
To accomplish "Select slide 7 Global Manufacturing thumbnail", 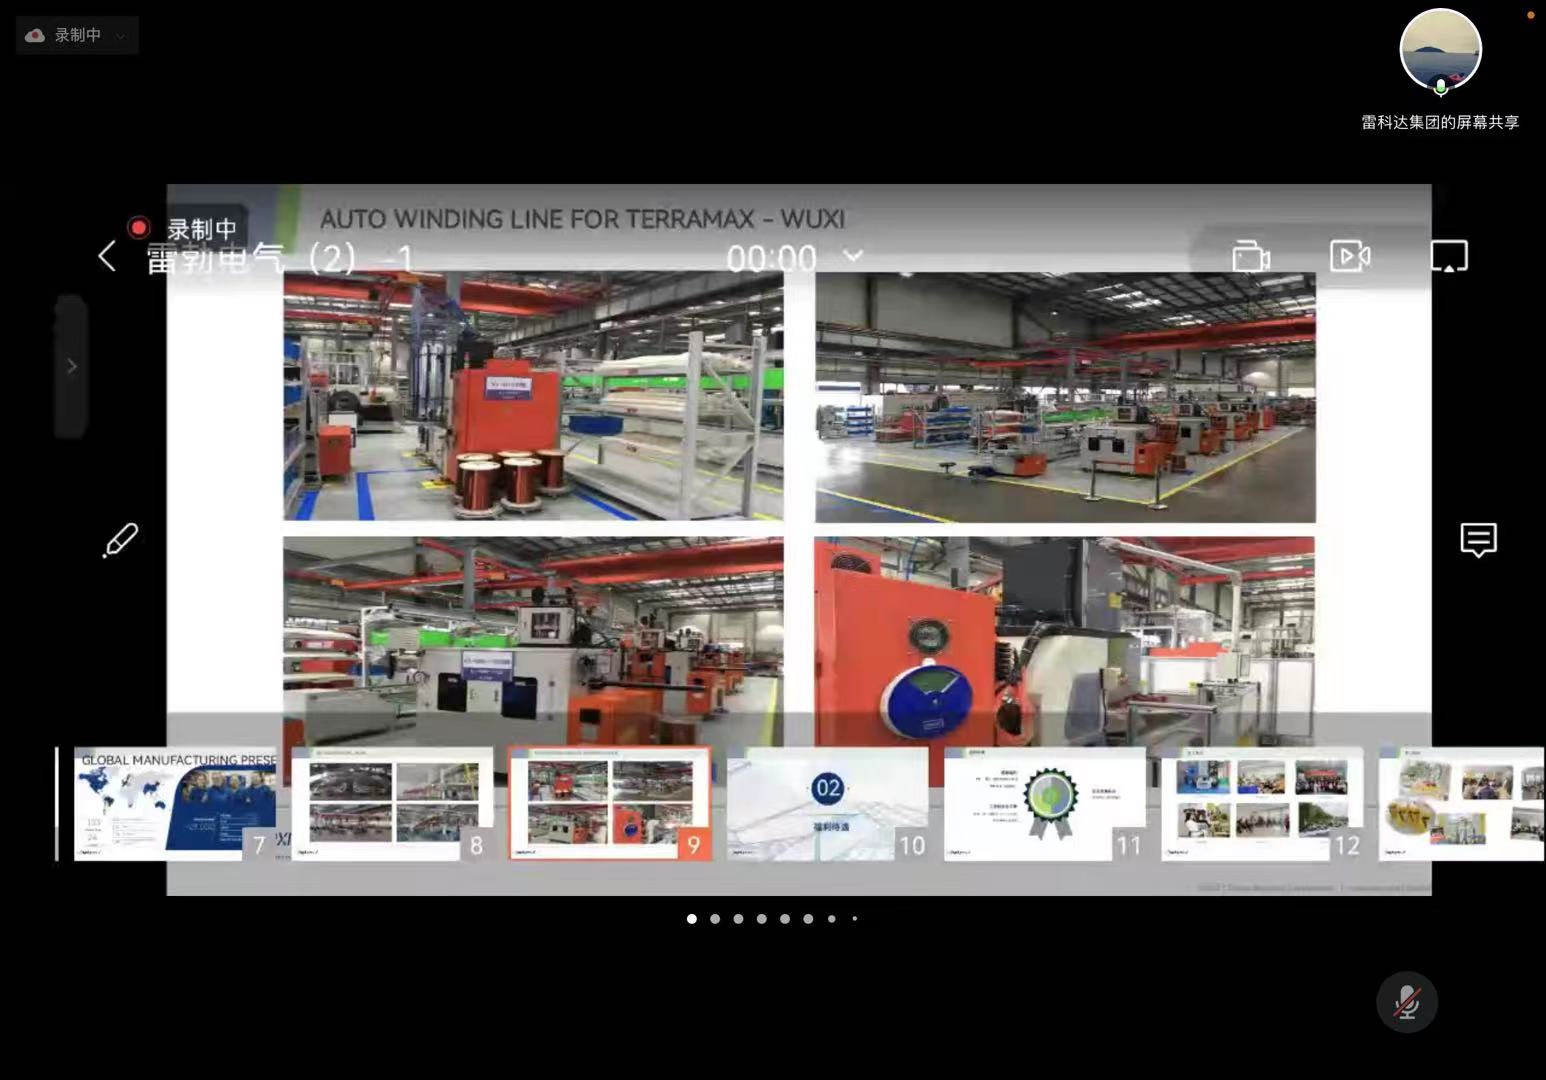I will [x=174, y=803].
